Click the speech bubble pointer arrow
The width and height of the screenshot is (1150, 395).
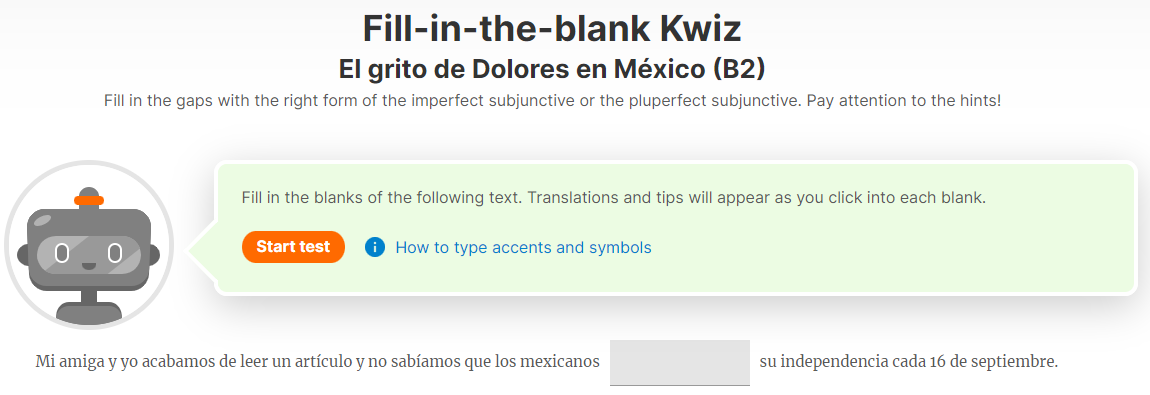click(202, 251)
